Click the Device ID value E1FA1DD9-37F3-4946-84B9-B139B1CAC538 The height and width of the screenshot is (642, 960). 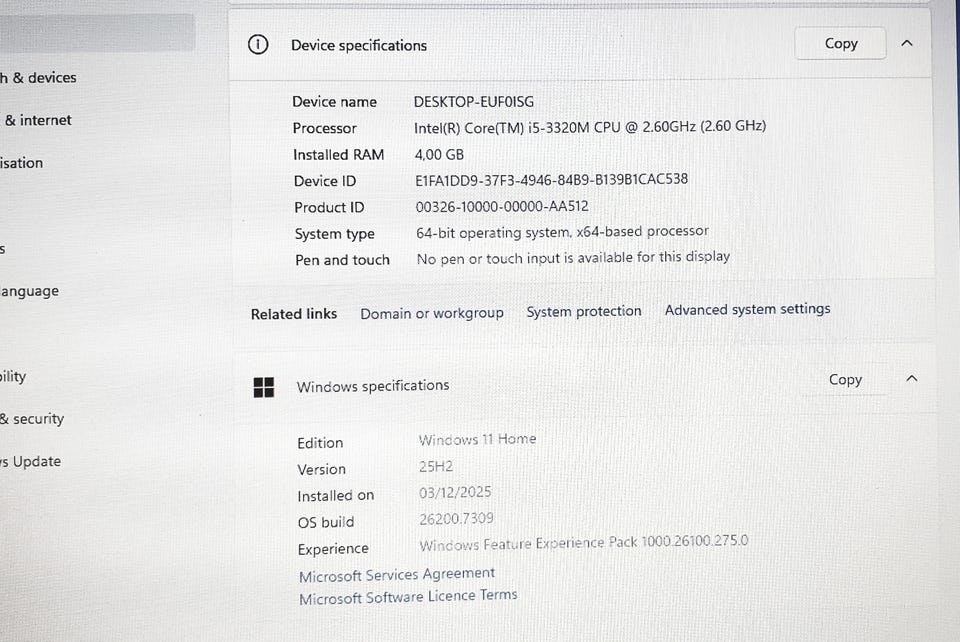pyautogui.click(x=552, y=180)
